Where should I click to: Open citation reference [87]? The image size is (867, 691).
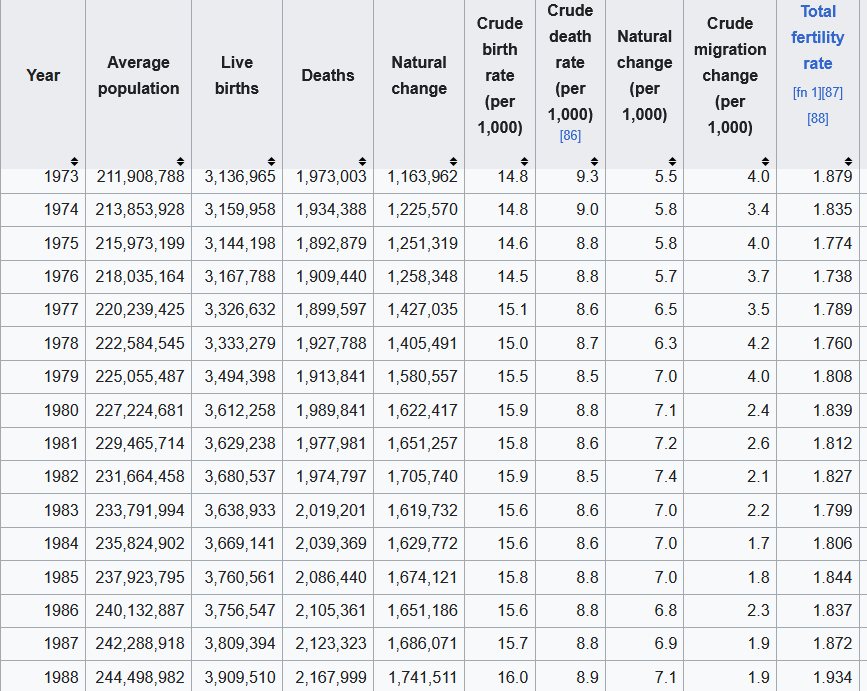click(x=833, y=93)
